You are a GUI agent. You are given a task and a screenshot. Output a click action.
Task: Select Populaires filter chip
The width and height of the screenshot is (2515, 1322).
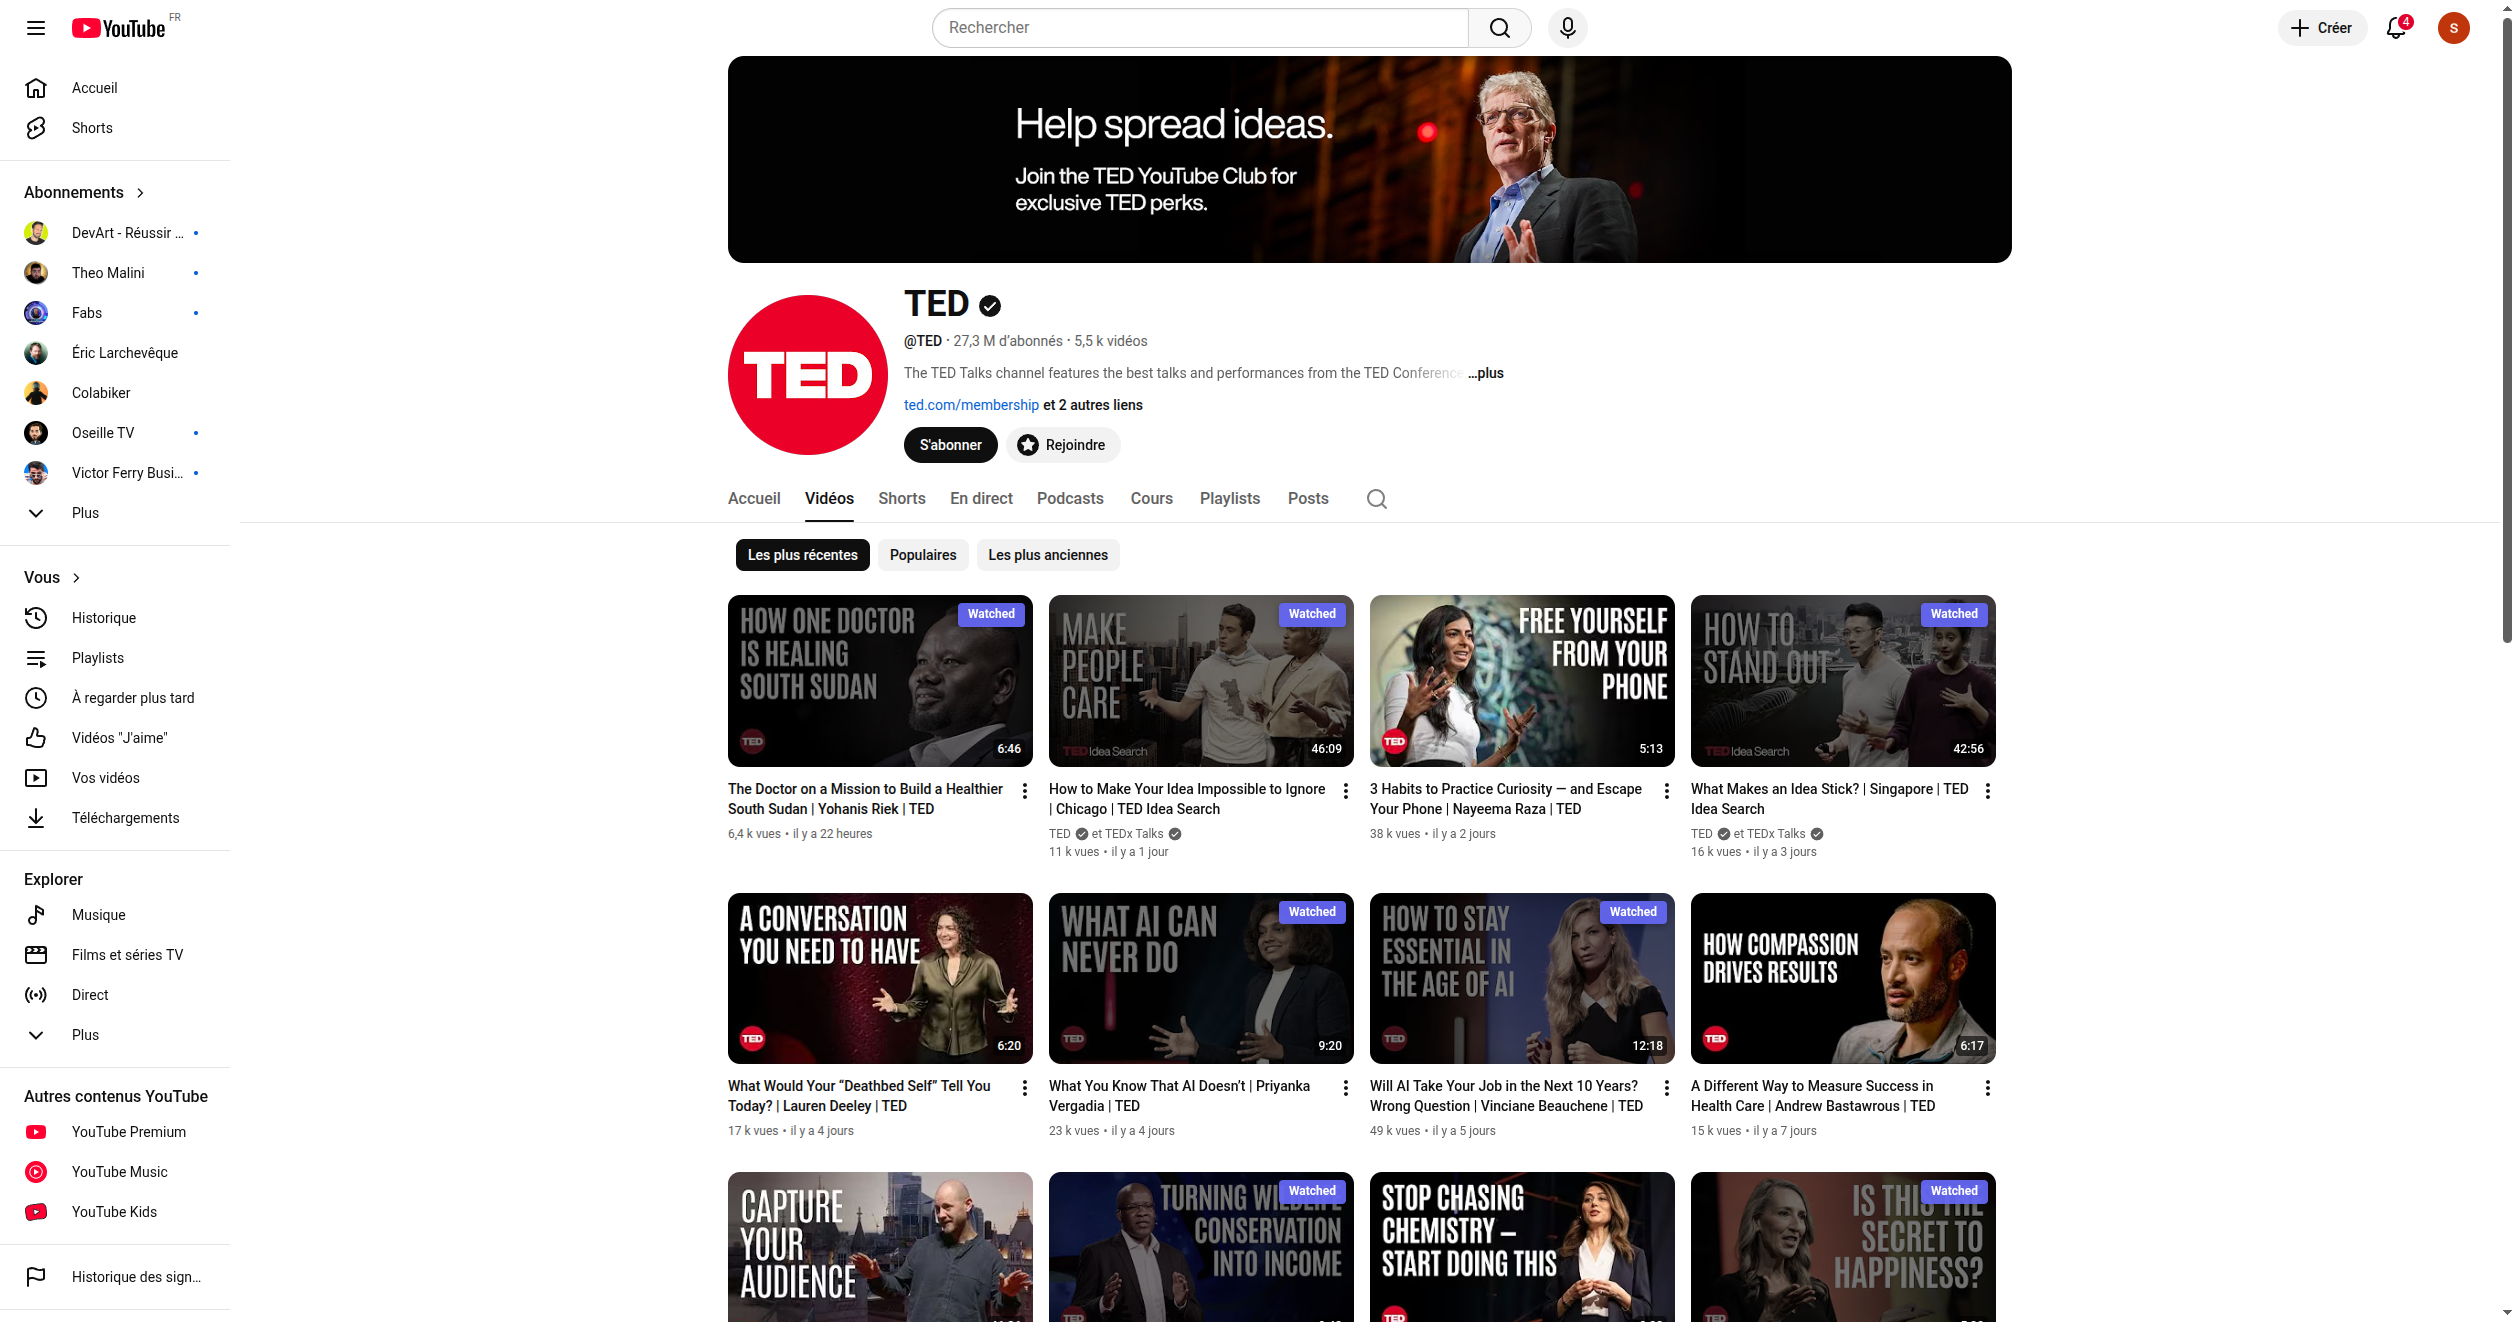point(923,555)
